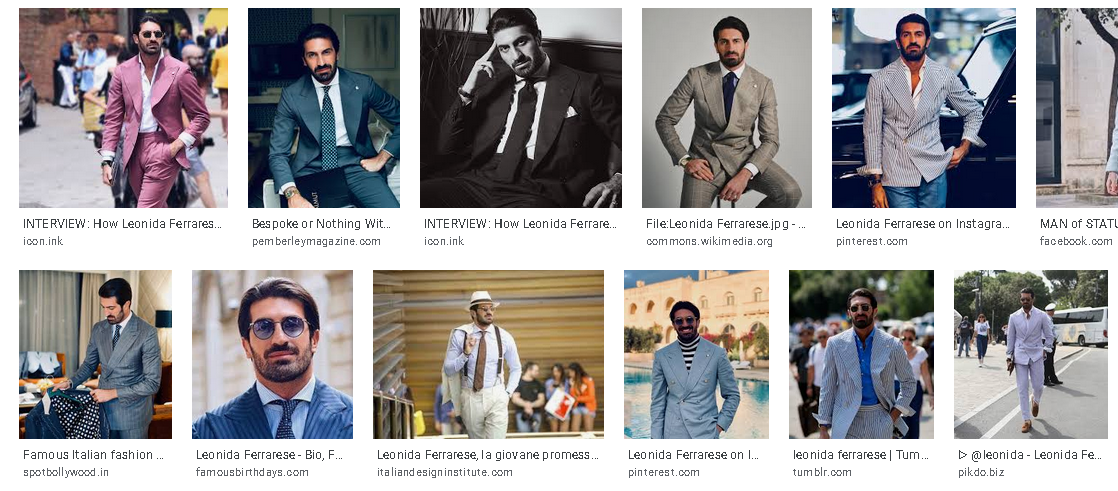Click the 'Famous Italian fashion' title link

coord(93,455)
